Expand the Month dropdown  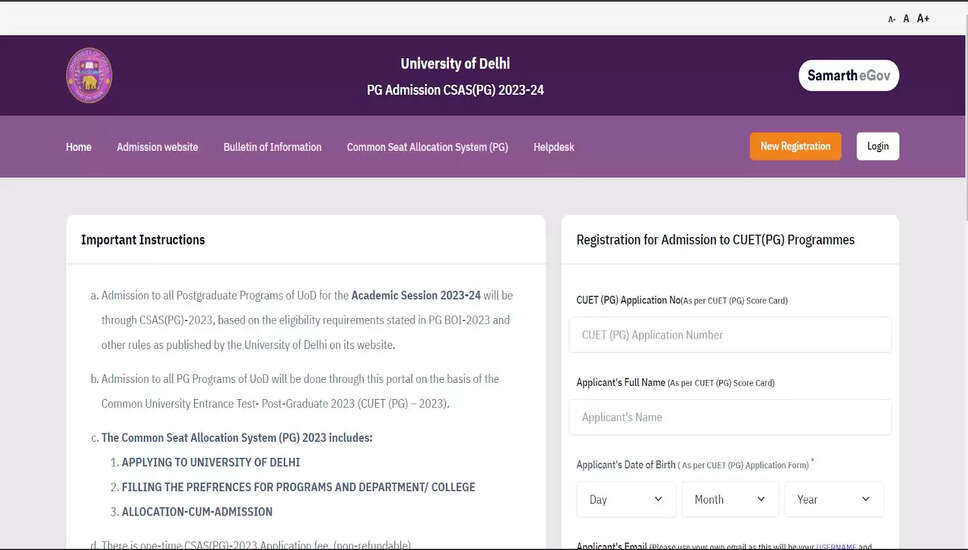point(729,499)
